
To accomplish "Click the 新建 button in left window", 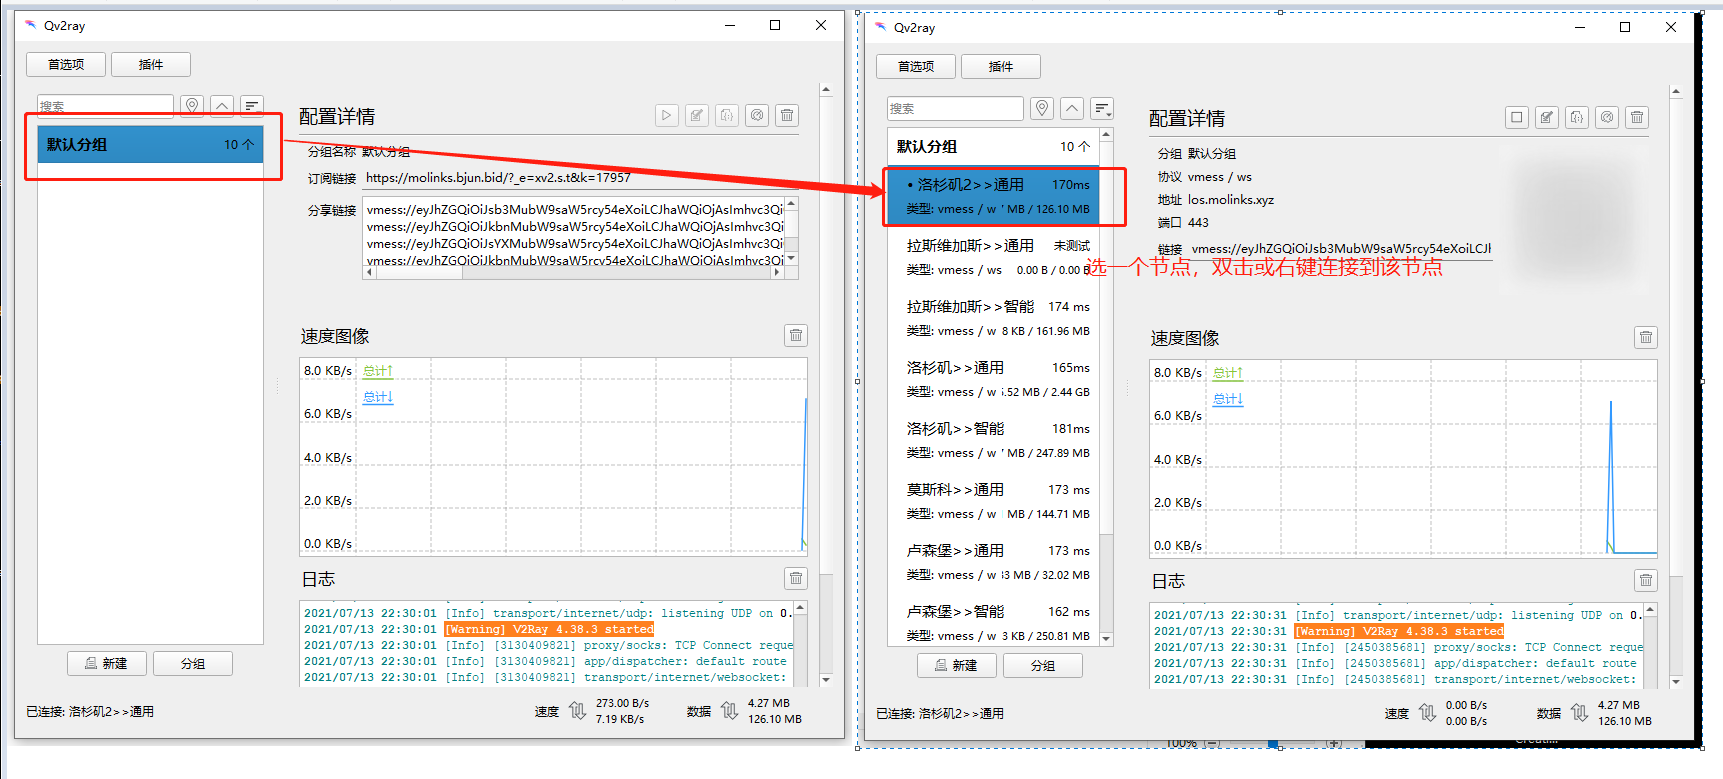I will click(107, 664).
